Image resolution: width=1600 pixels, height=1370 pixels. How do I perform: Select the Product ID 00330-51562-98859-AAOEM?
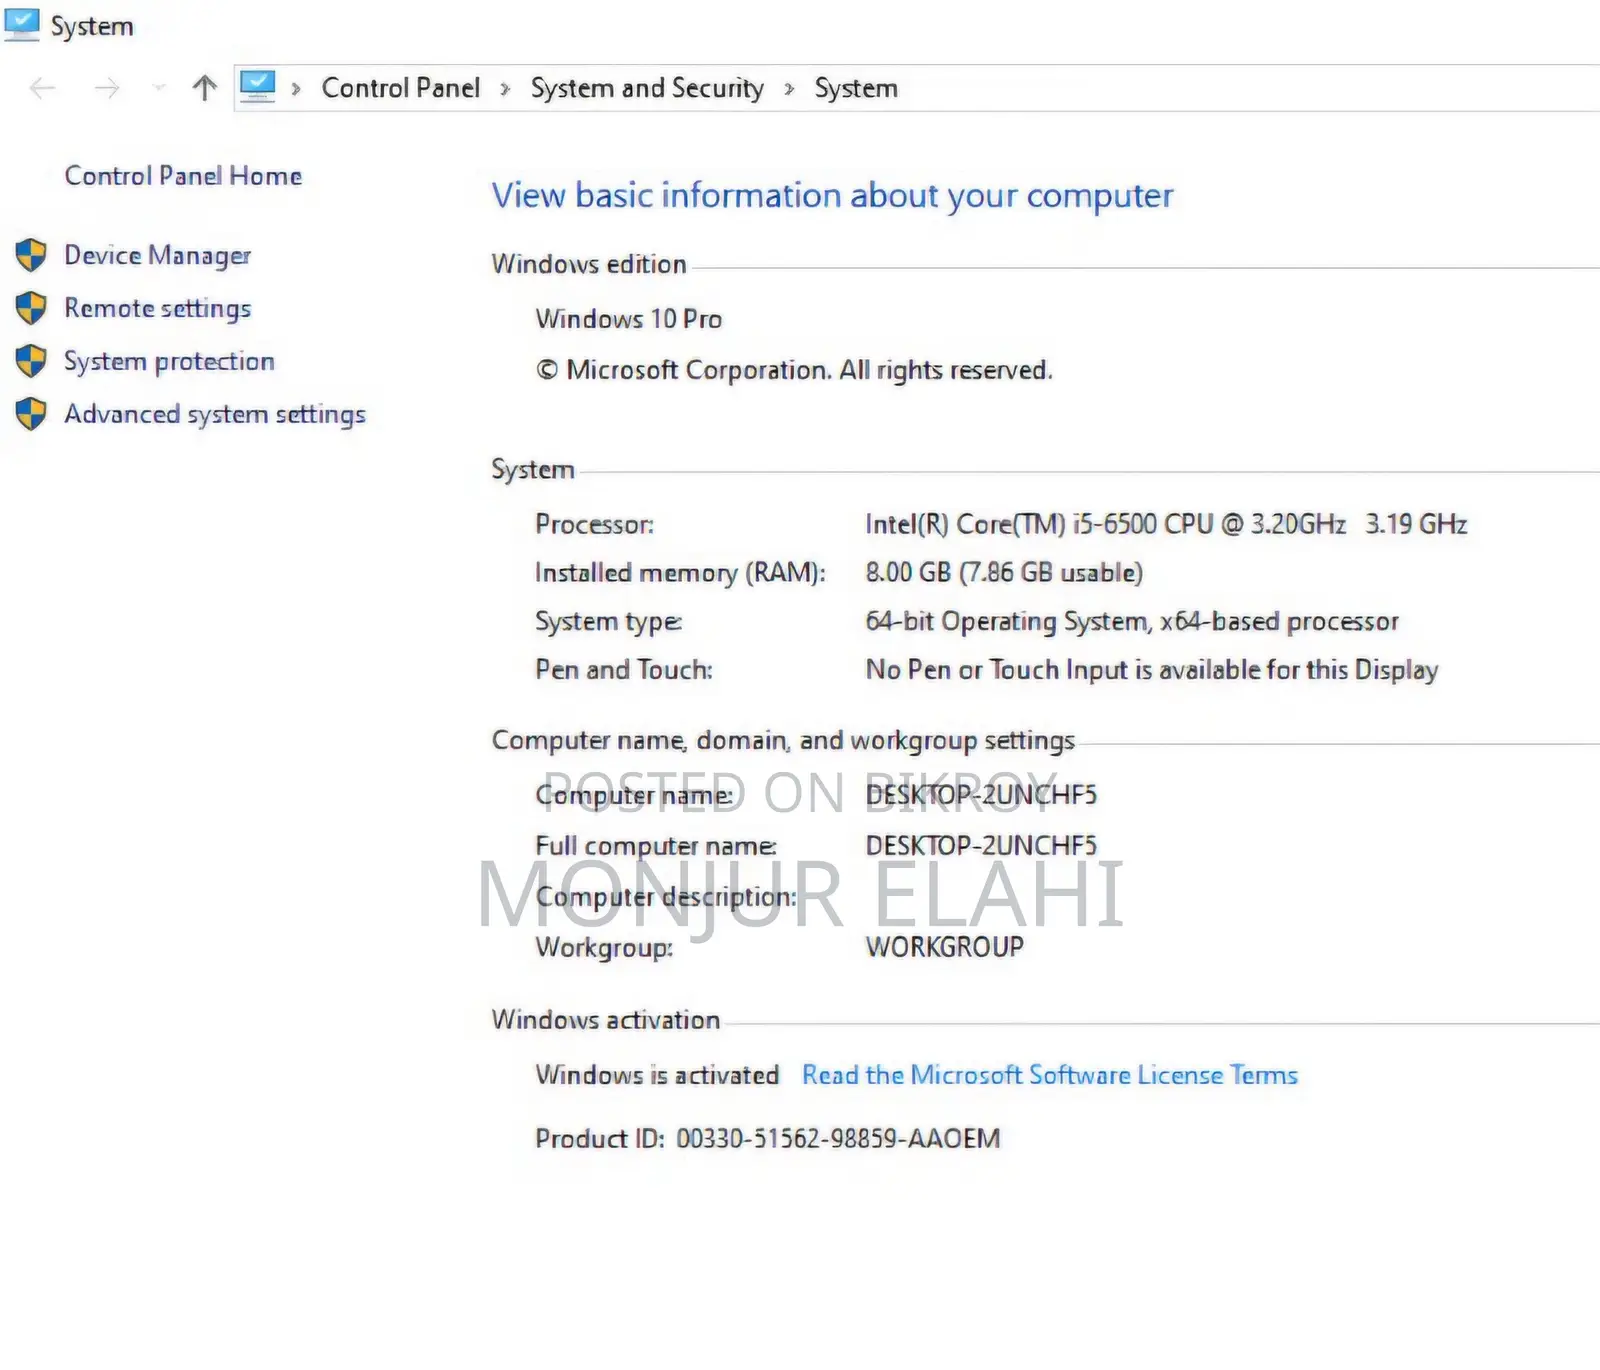pos(768,1139)
